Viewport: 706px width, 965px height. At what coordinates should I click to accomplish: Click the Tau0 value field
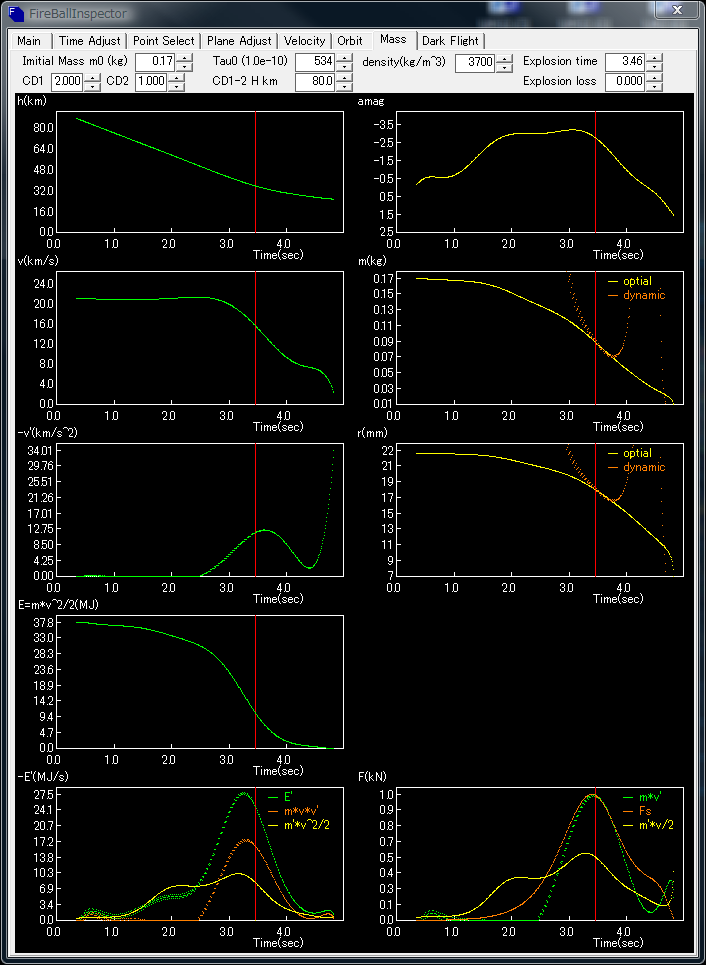click(315, 61)
